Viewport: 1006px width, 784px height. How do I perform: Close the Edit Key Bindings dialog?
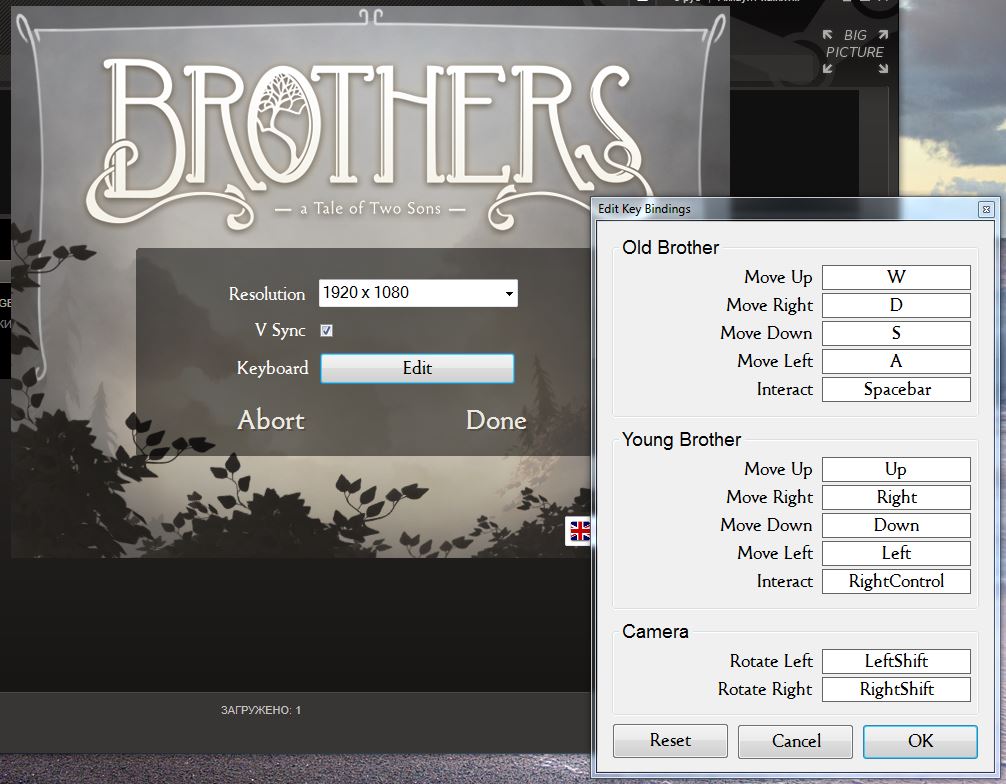click(986, 209)
